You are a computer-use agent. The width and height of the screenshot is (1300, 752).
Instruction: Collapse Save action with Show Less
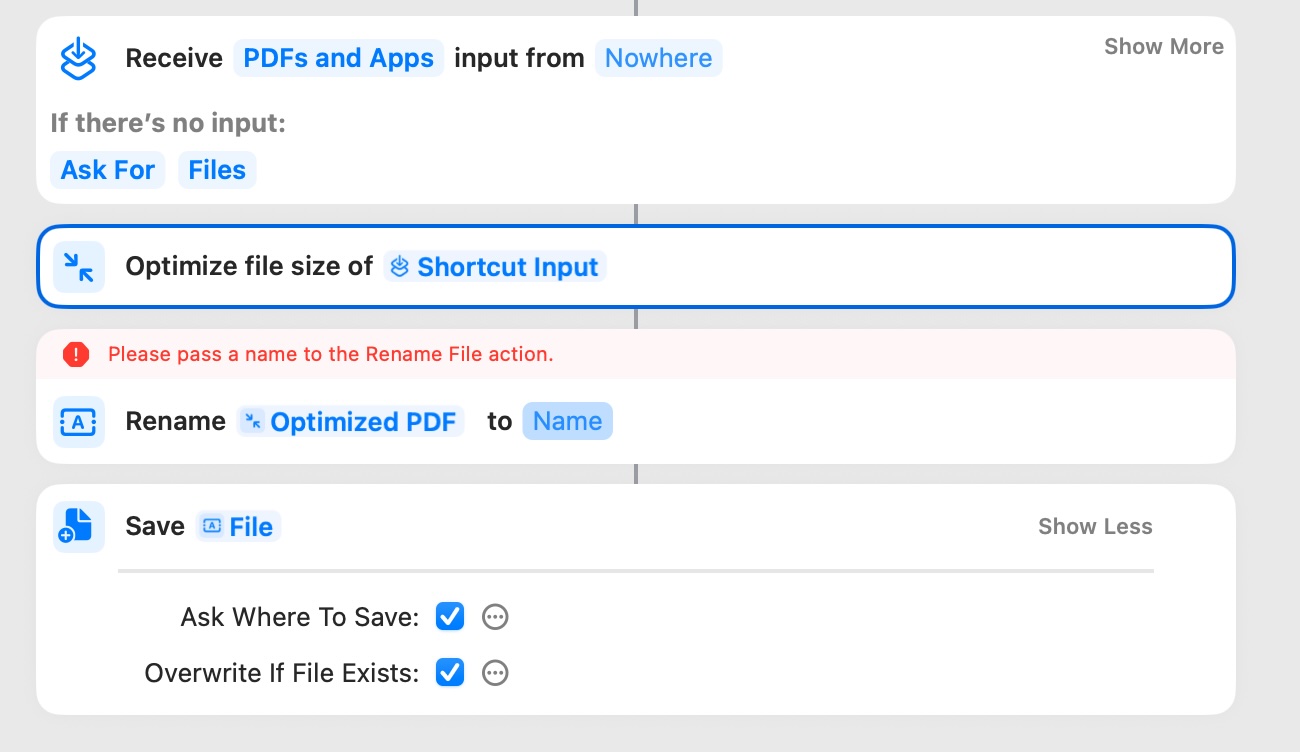[1095, 527]
